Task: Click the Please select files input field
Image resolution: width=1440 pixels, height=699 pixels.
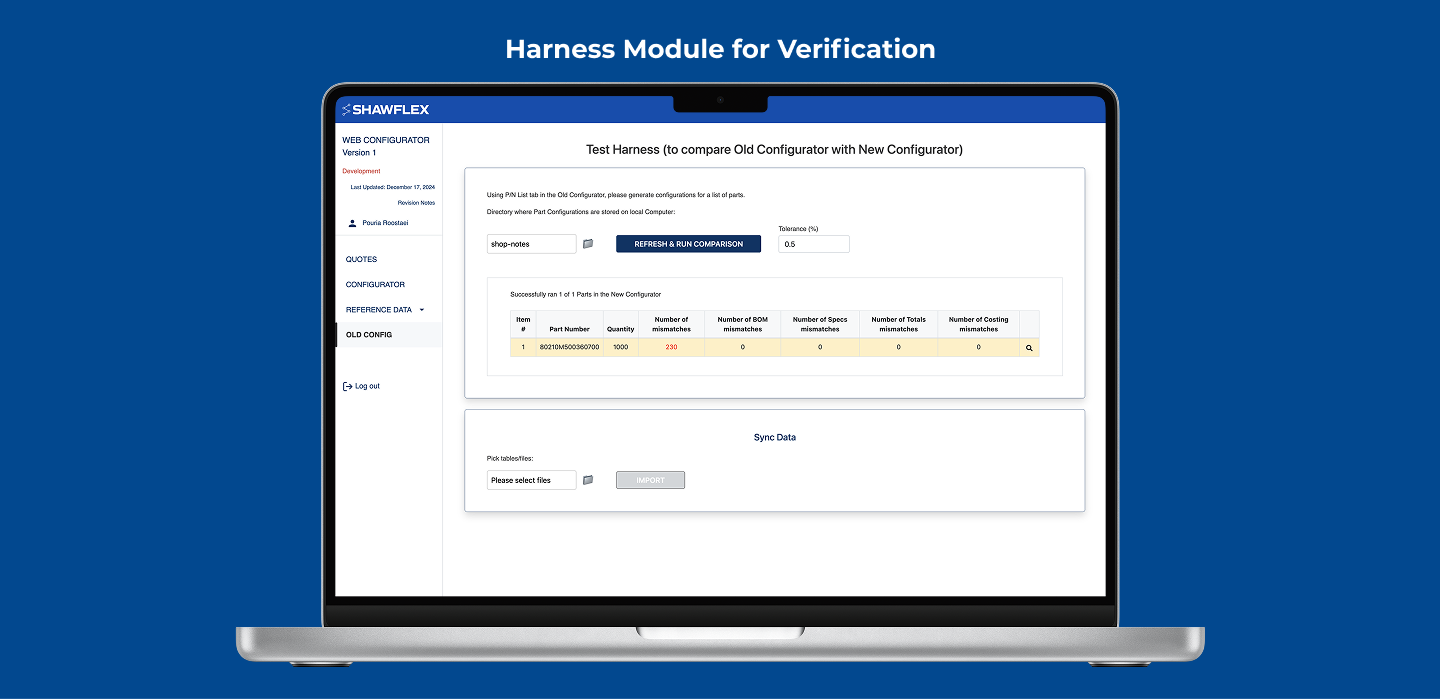Action: (531, 480)
